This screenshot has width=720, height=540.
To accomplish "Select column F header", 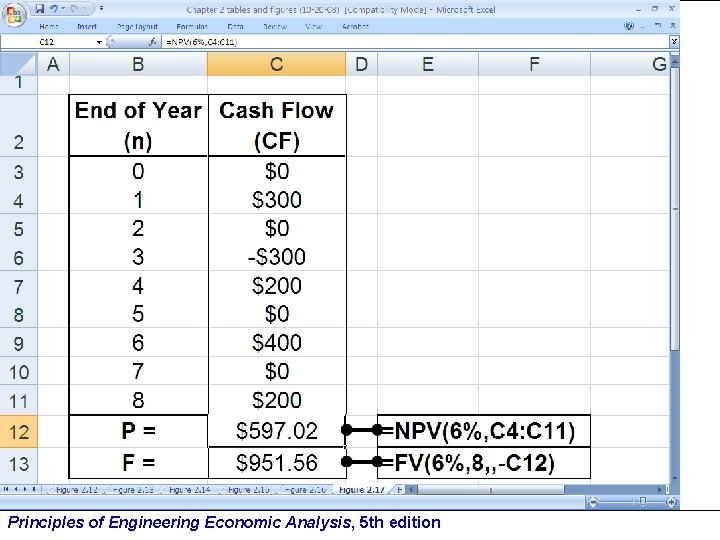I will point(534,64).
